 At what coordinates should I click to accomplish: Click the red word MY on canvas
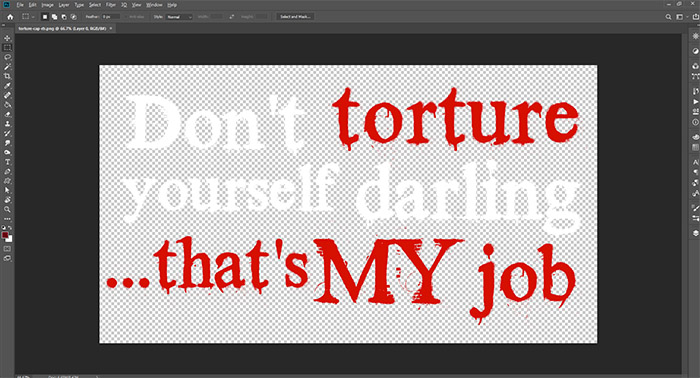coord(388,271)
